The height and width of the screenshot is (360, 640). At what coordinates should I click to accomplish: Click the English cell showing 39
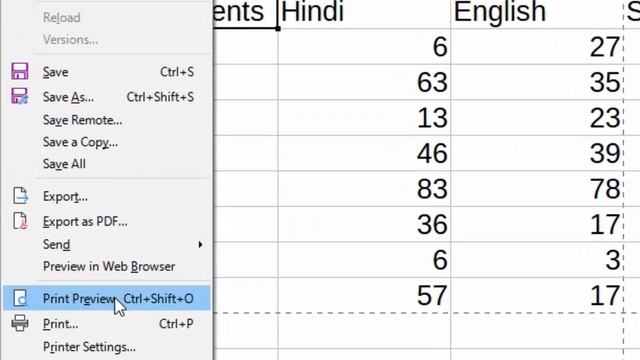click(x=537, y=153)
